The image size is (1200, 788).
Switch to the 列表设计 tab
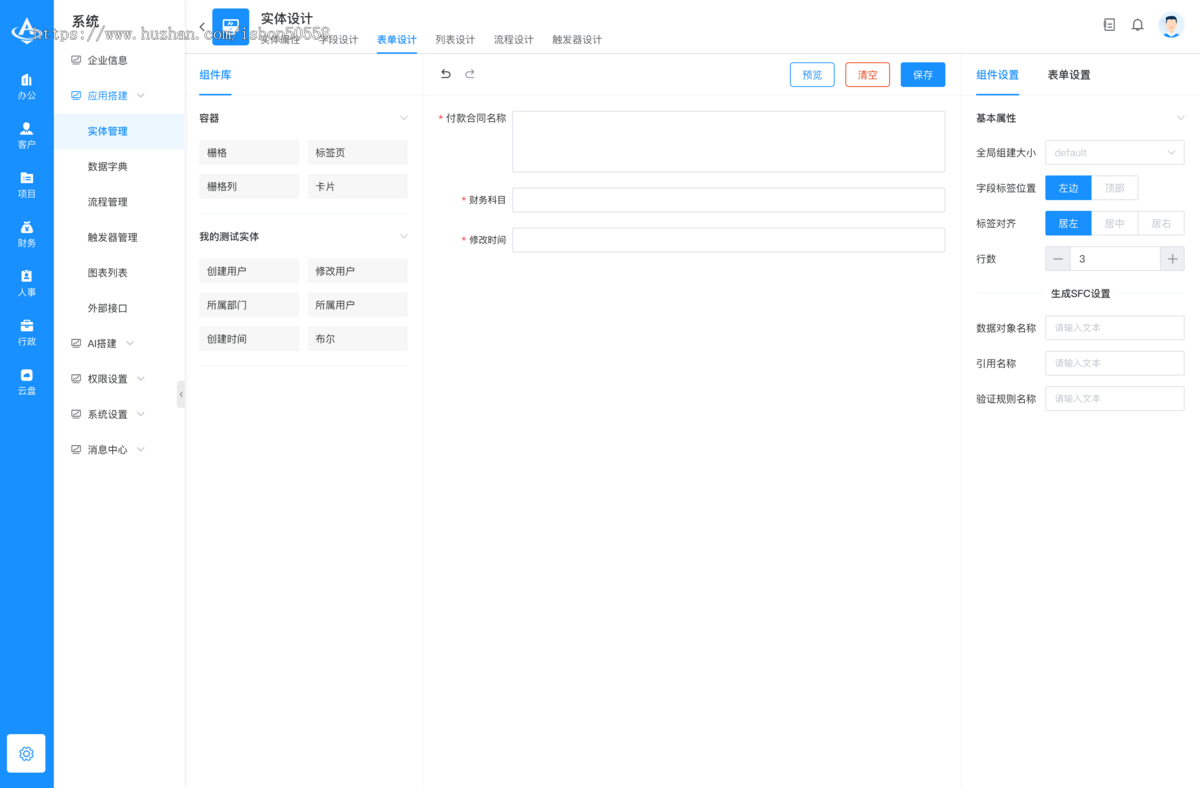point(455,40)
